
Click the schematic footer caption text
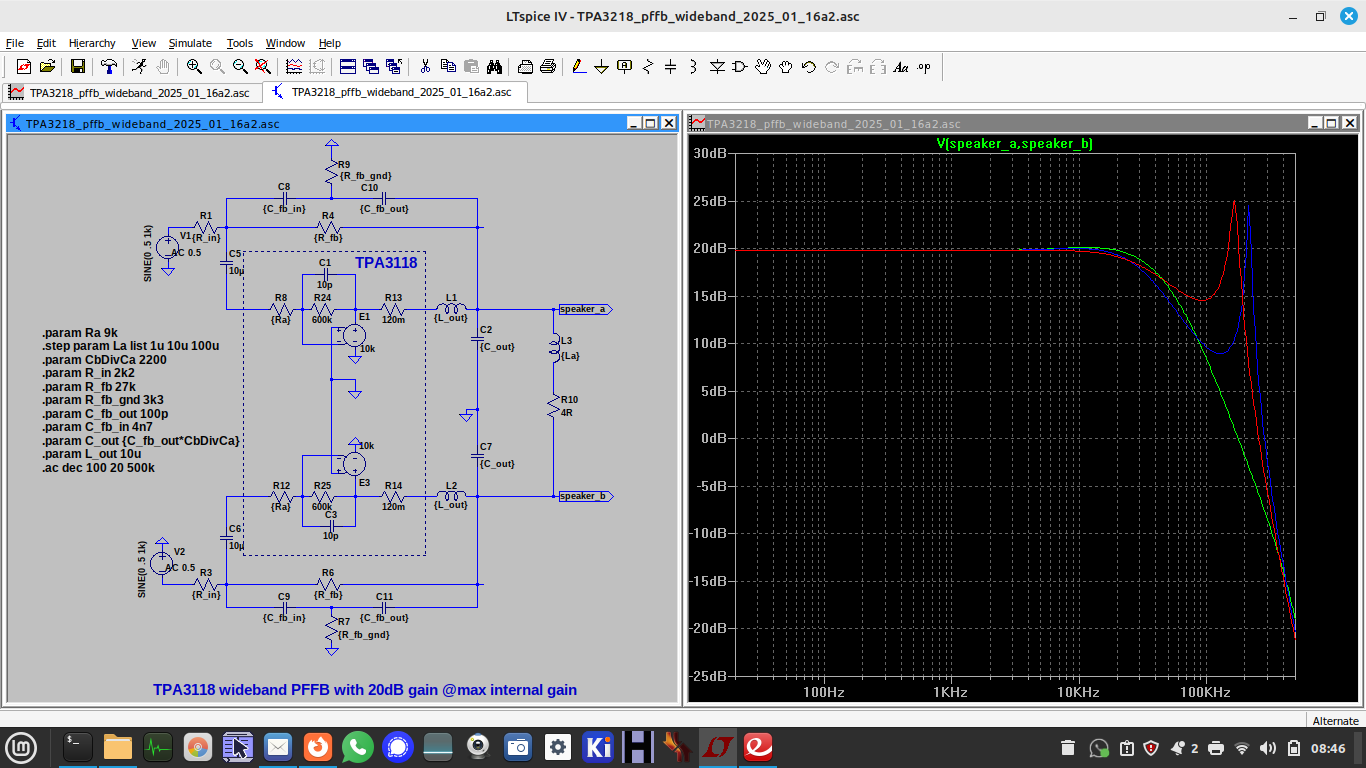[364, 690]
